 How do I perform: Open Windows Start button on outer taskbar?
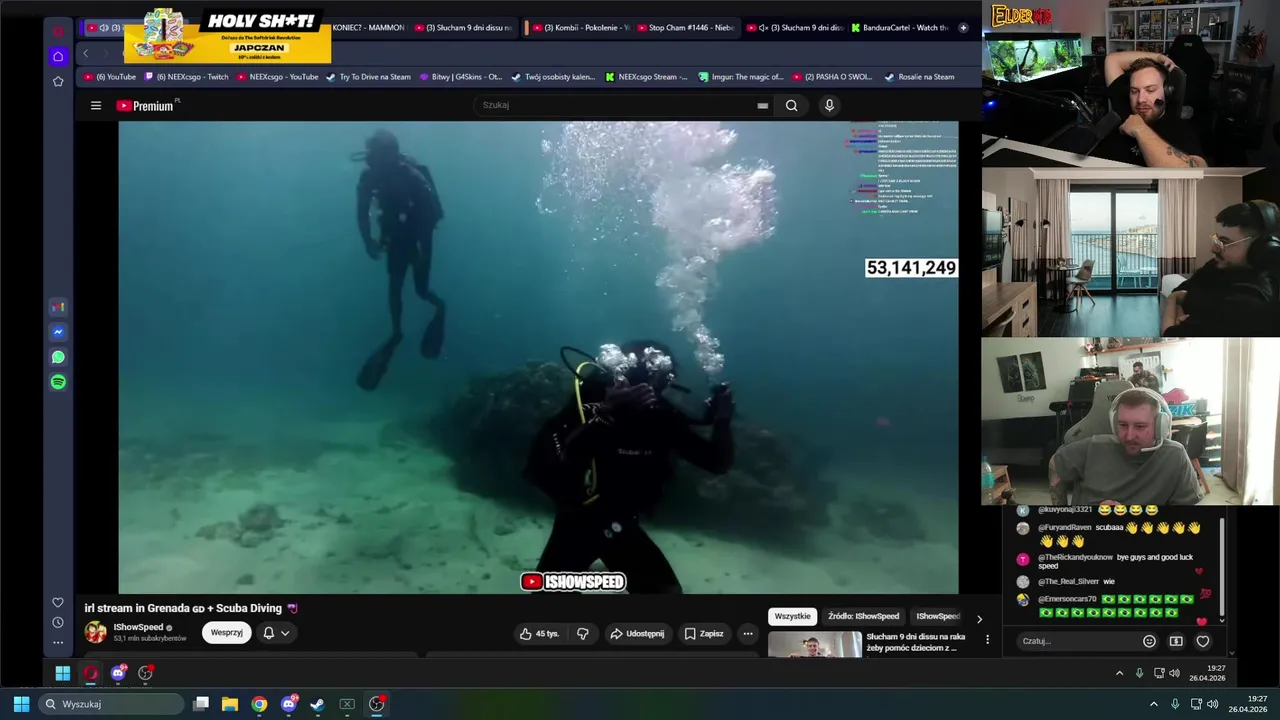[x=21, y=704]
